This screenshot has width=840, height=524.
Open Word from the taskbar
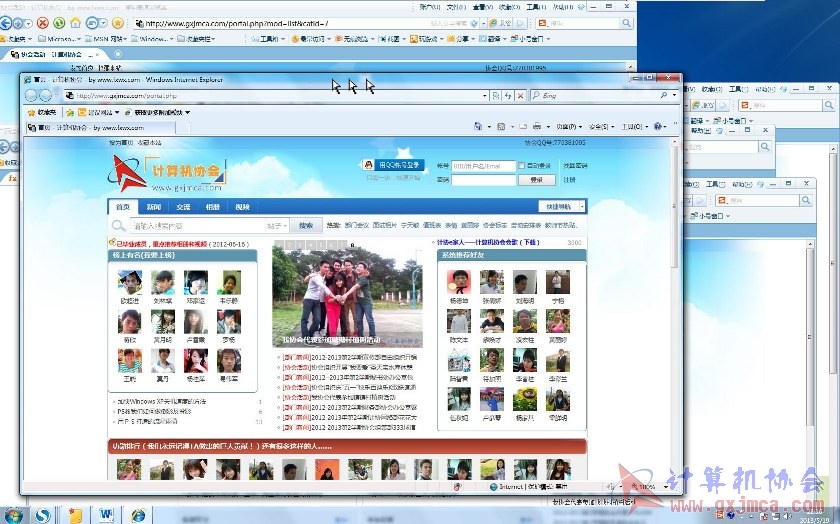click(106, 515)
